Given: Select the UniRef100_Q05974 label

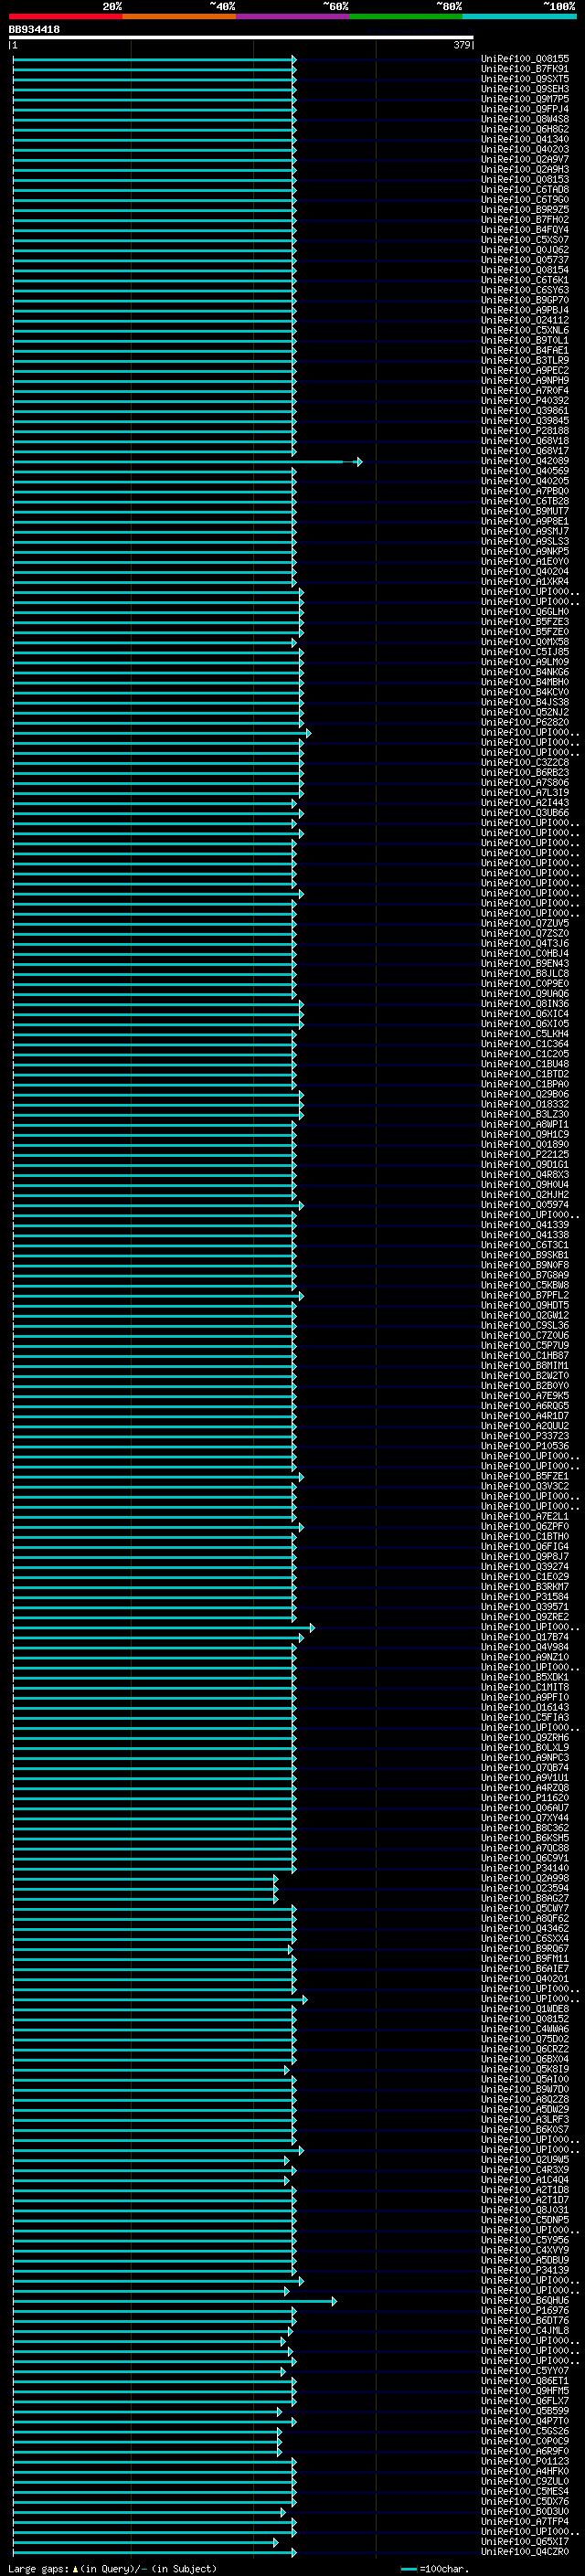Looking at the screenshot, I should pyautogui.click(x=525, y=1204).
